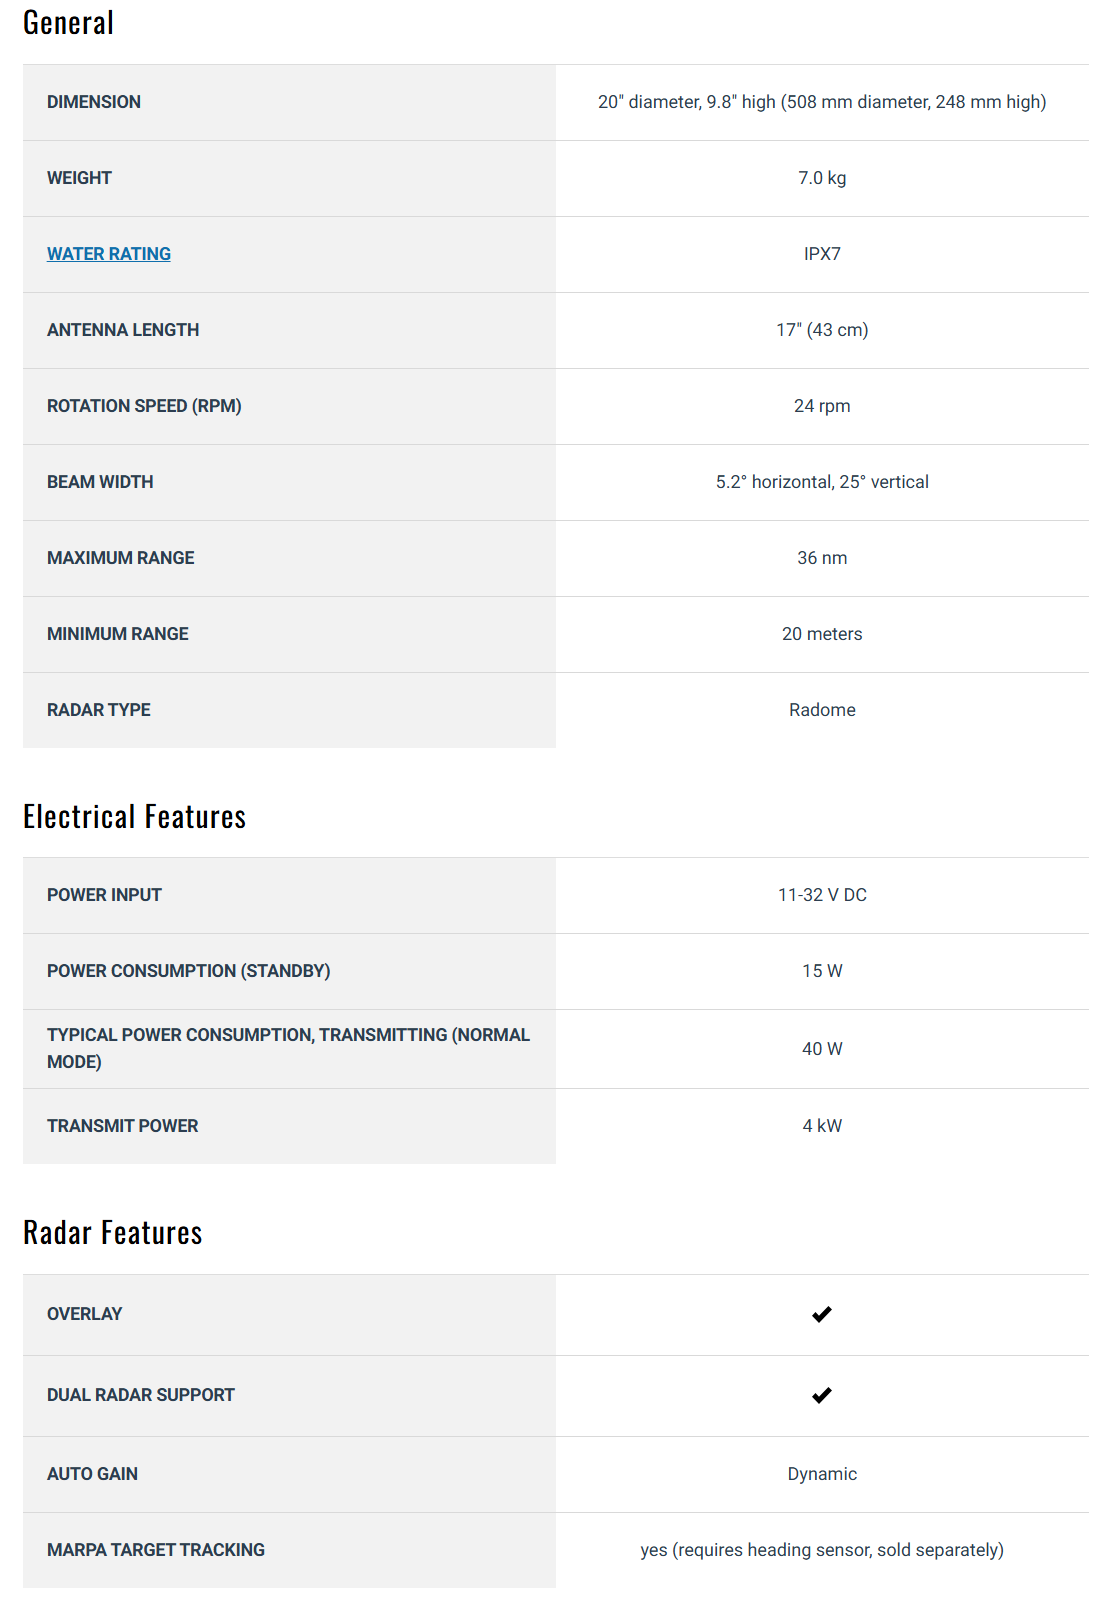
Task: Click the OVERLAY checkmark icon
Action: point(822,1314)
